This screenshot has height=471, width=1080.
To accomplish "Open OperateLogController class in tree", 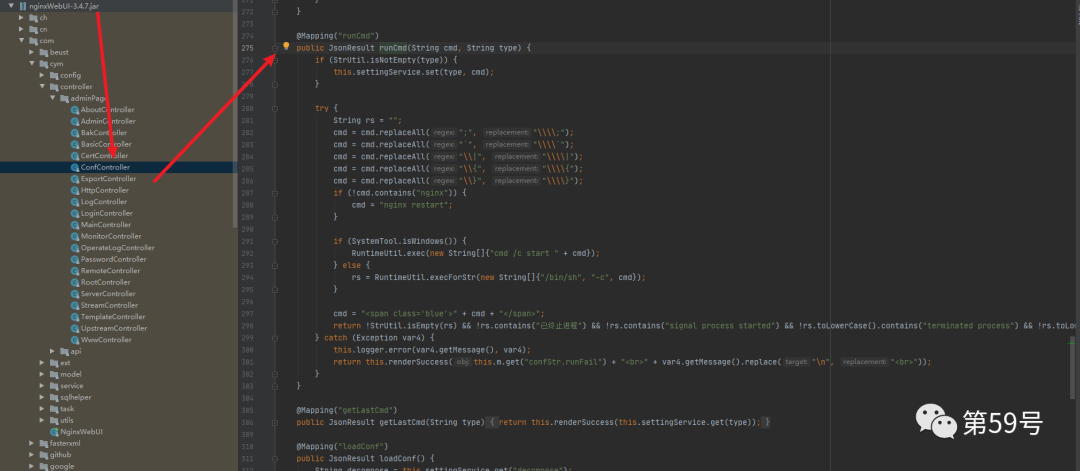I will 118,248.
